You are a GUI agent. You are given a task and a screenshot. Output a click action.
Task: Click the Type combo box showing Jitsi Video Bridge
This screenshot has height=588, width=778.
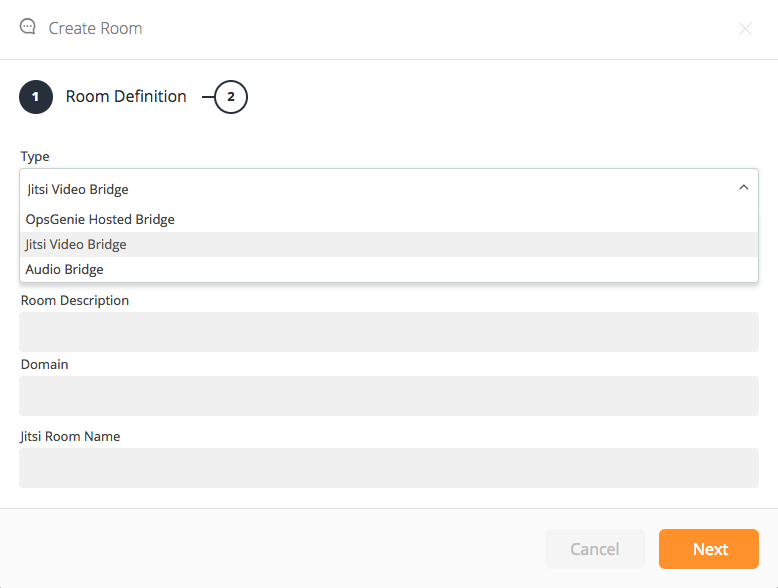click(x=380, y=188)
